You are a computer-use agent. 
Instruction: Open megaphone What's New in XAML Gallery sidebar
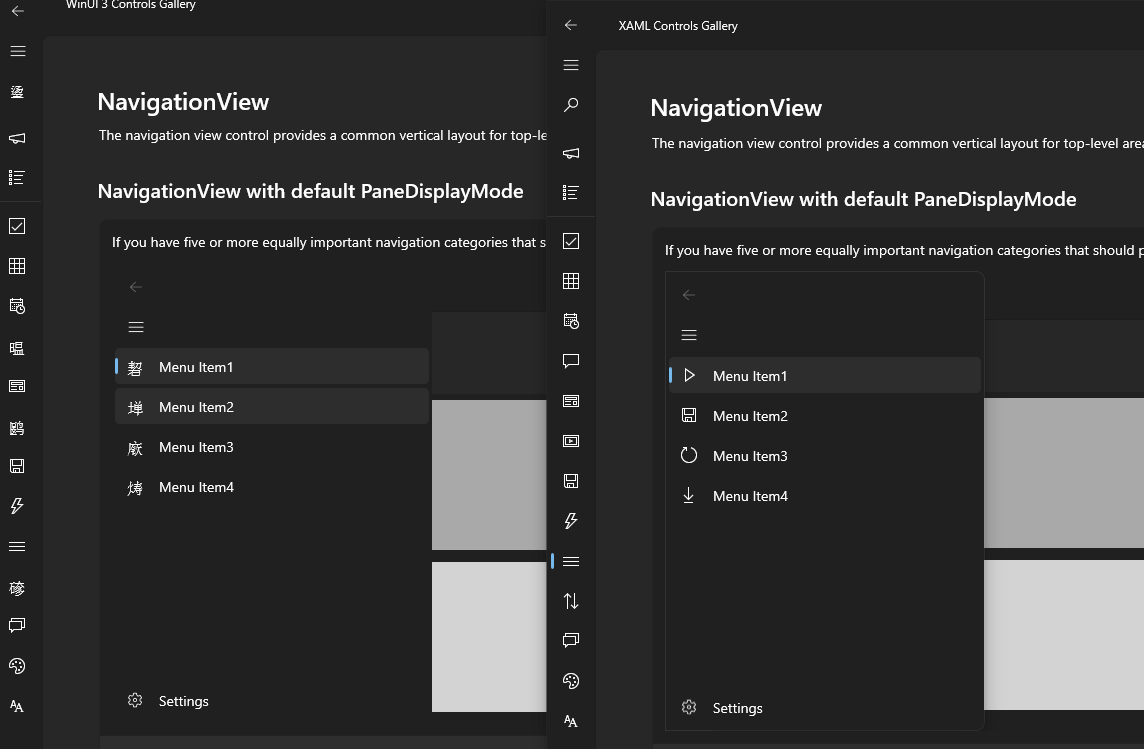(x=571, y=153)
